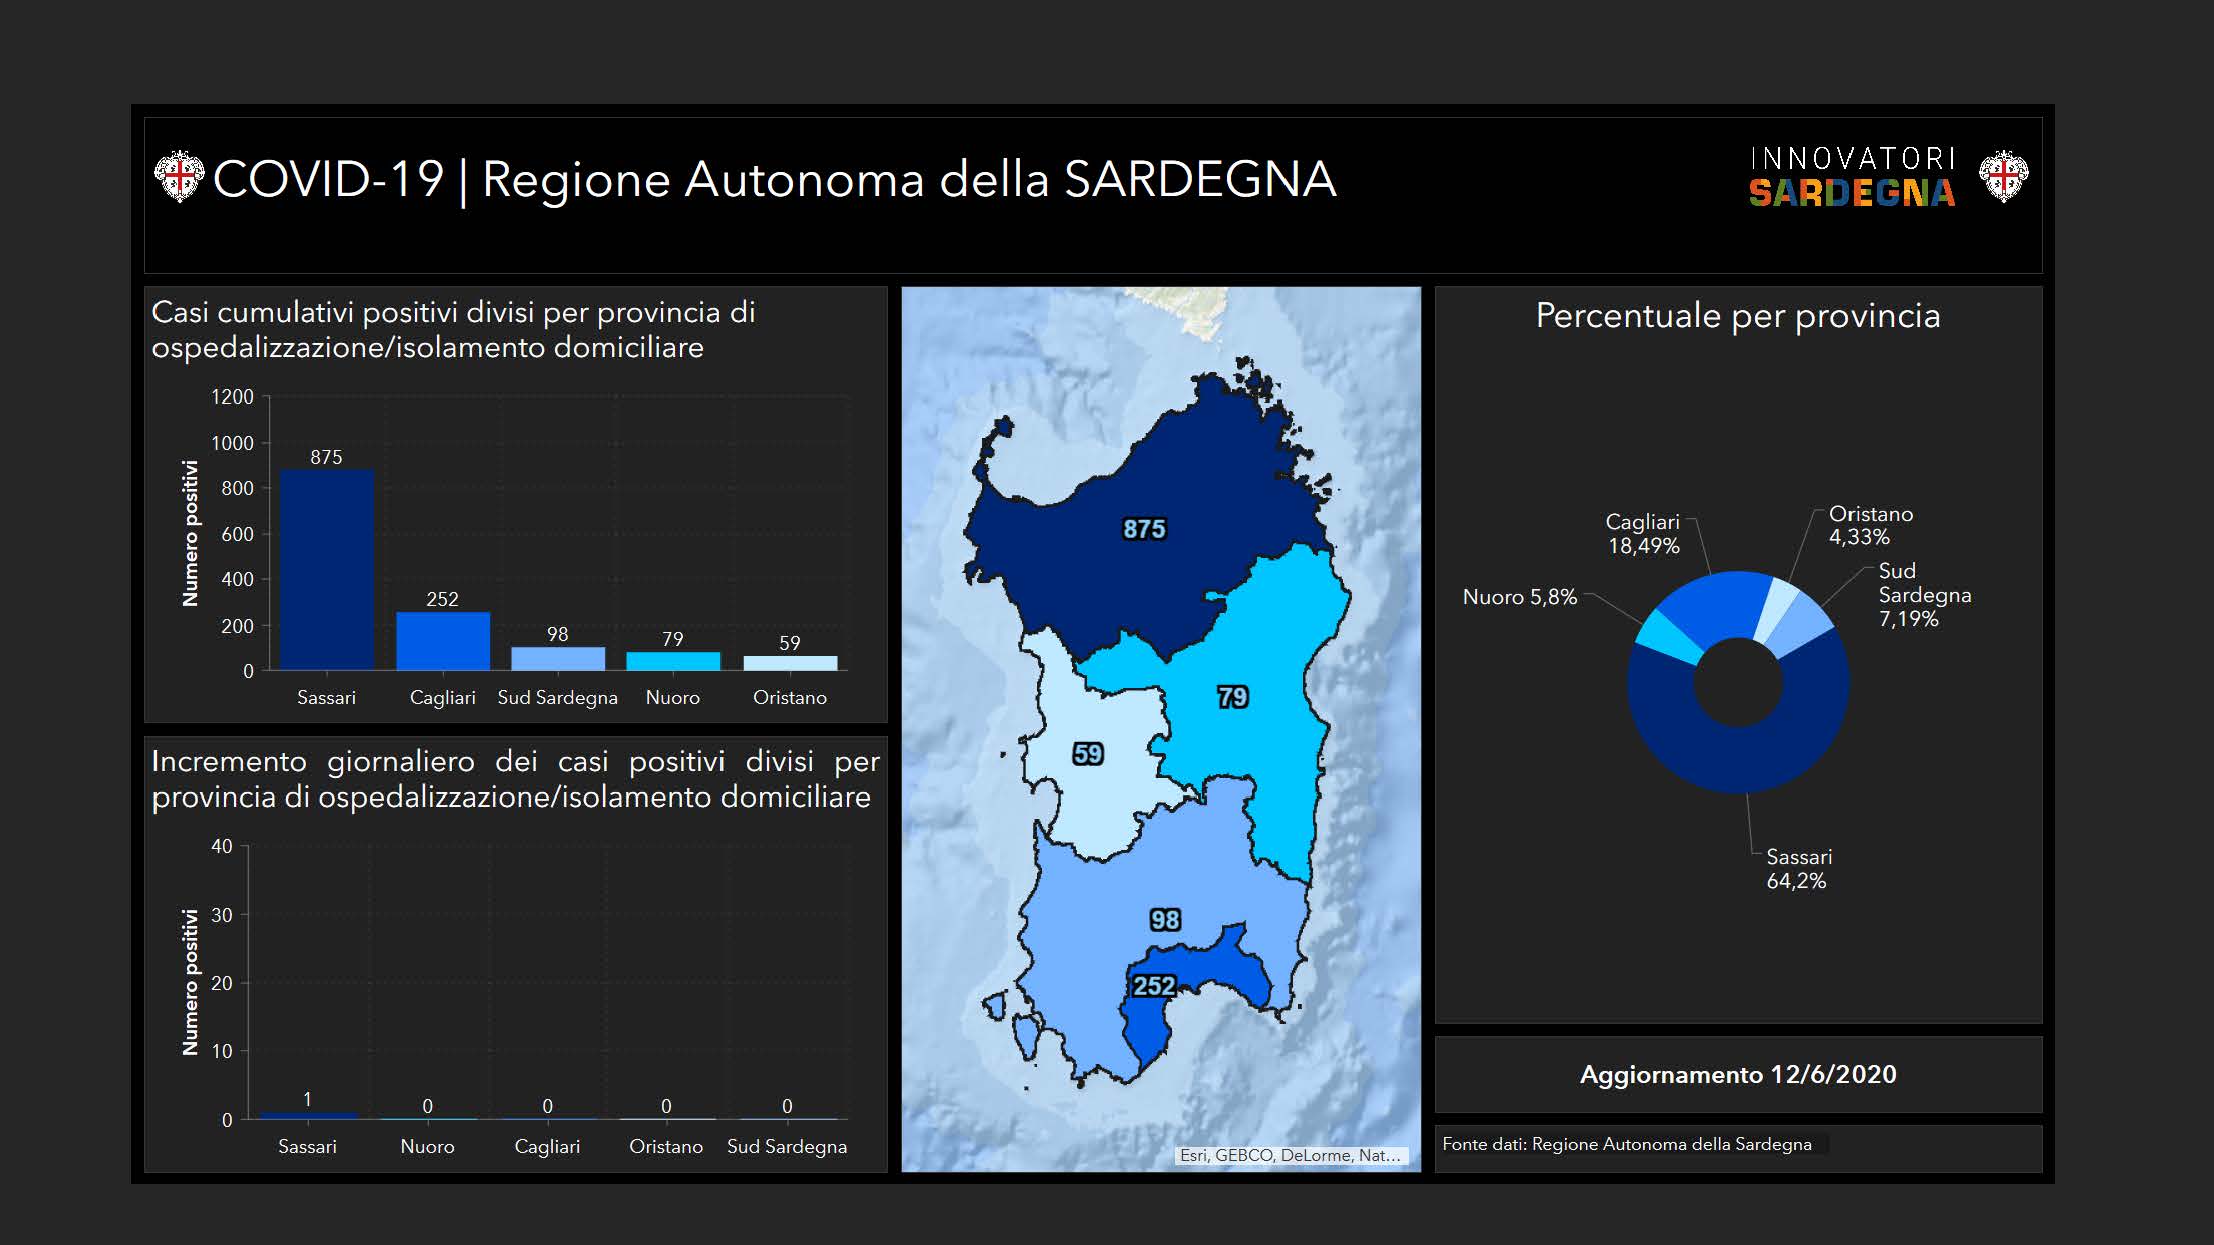Image resolution: width=2214 pixels, height=1245 pixels.
Task: Click the Sassari daily increment bar labeled 1
Action: coord(307,1115)
